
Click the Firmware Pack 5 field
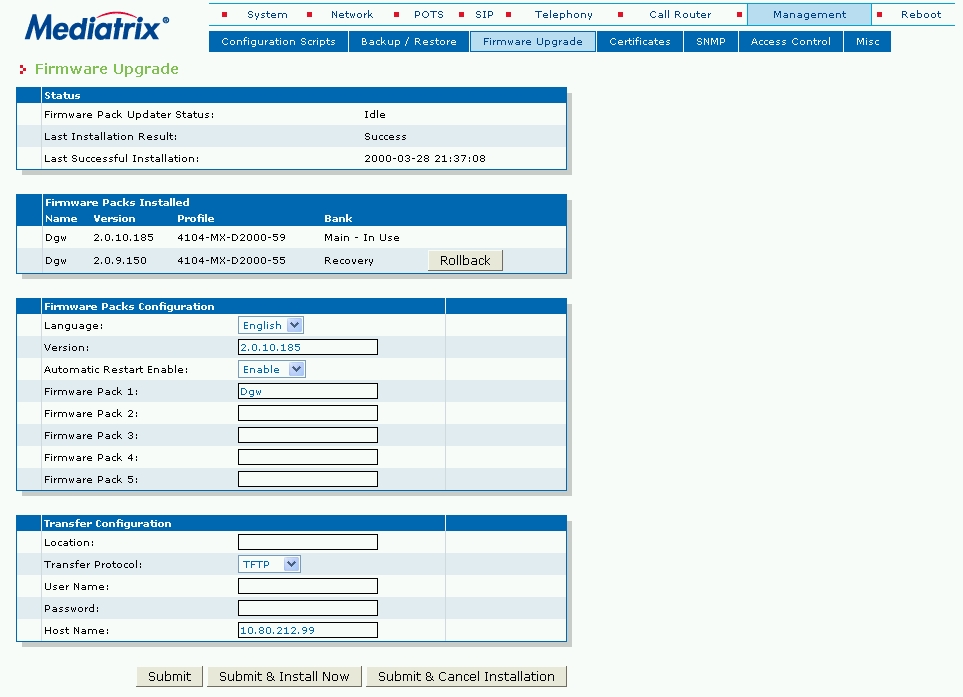(308, 479)
